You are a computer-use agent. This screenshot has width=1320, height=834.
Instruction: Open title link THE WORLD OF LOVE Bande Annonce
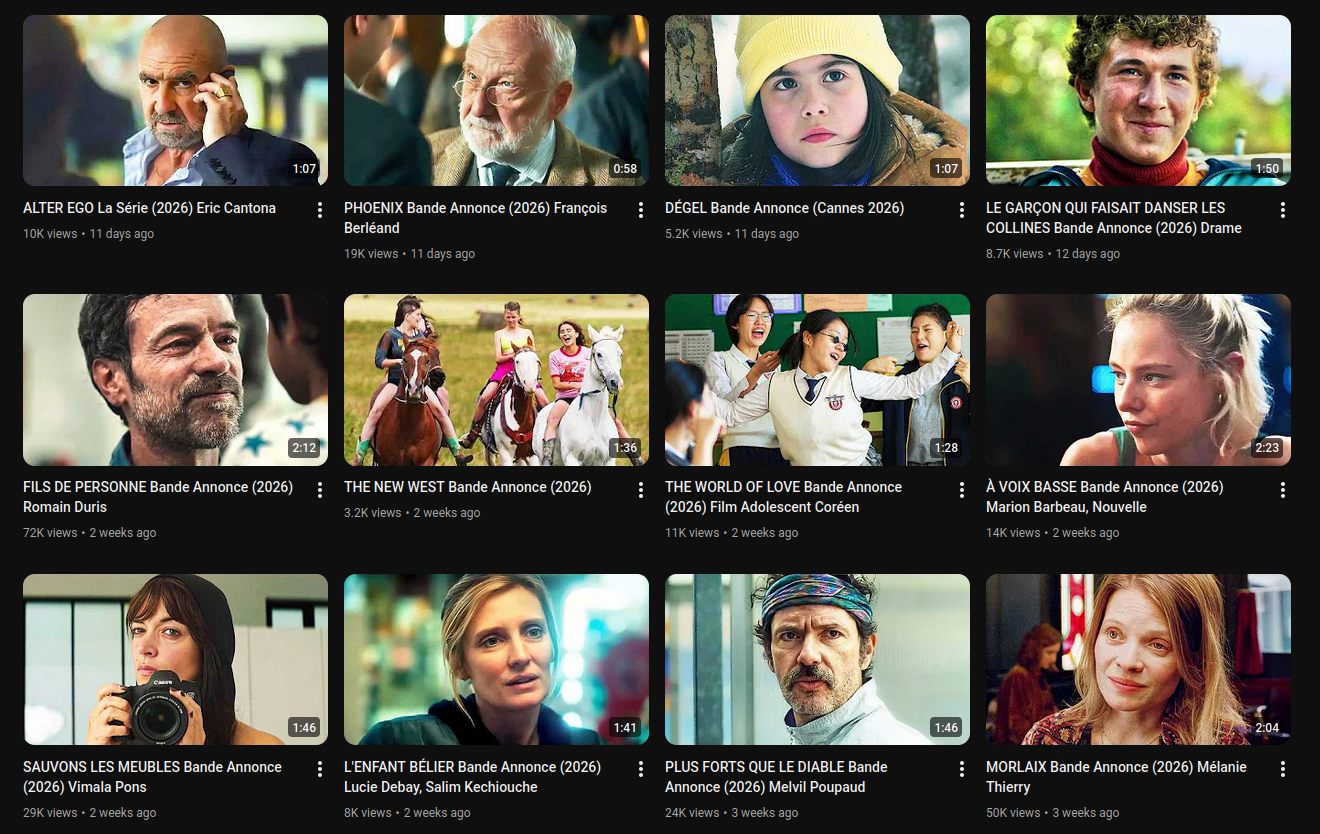click(x=783, y=497)
